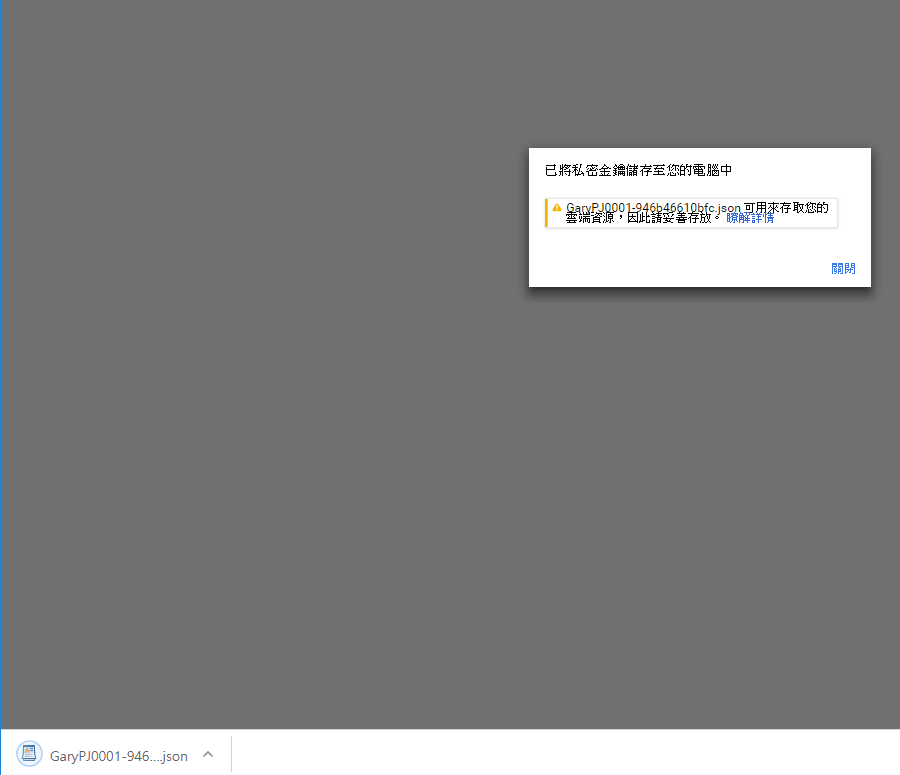Viewport: 900px width, 775px height.
Task: Expand the download options chevron
Action: [x=208, y=754]
